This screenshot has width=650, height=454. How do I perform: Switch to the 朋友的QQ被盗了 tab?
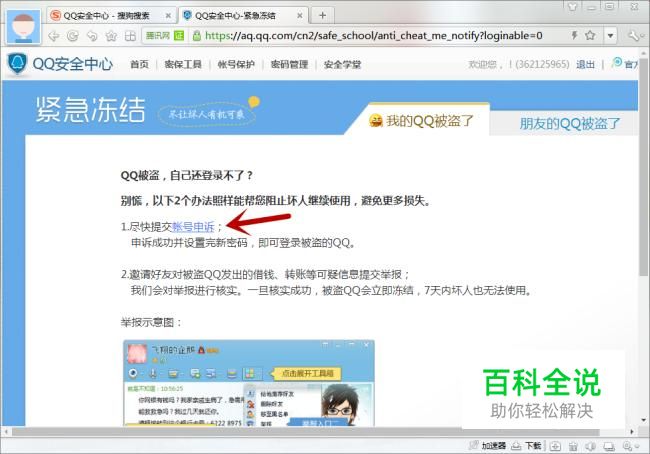click(570, 123)
